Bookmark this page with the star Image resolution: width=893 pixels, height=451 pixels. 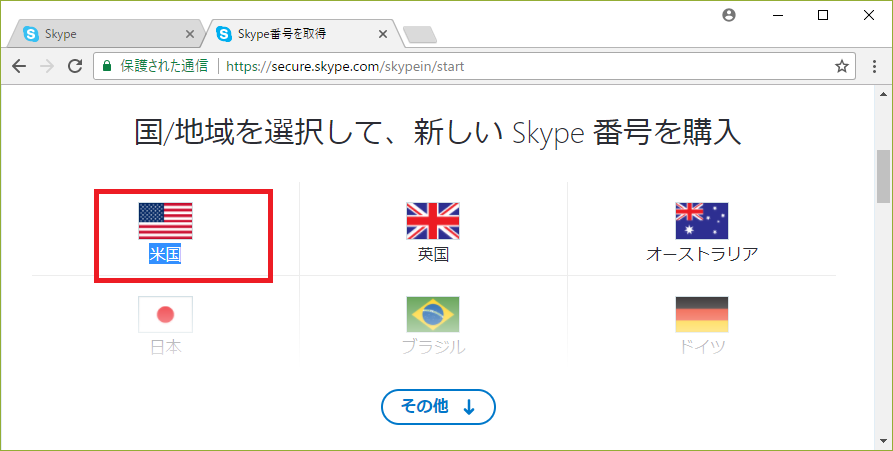[842, 66]
